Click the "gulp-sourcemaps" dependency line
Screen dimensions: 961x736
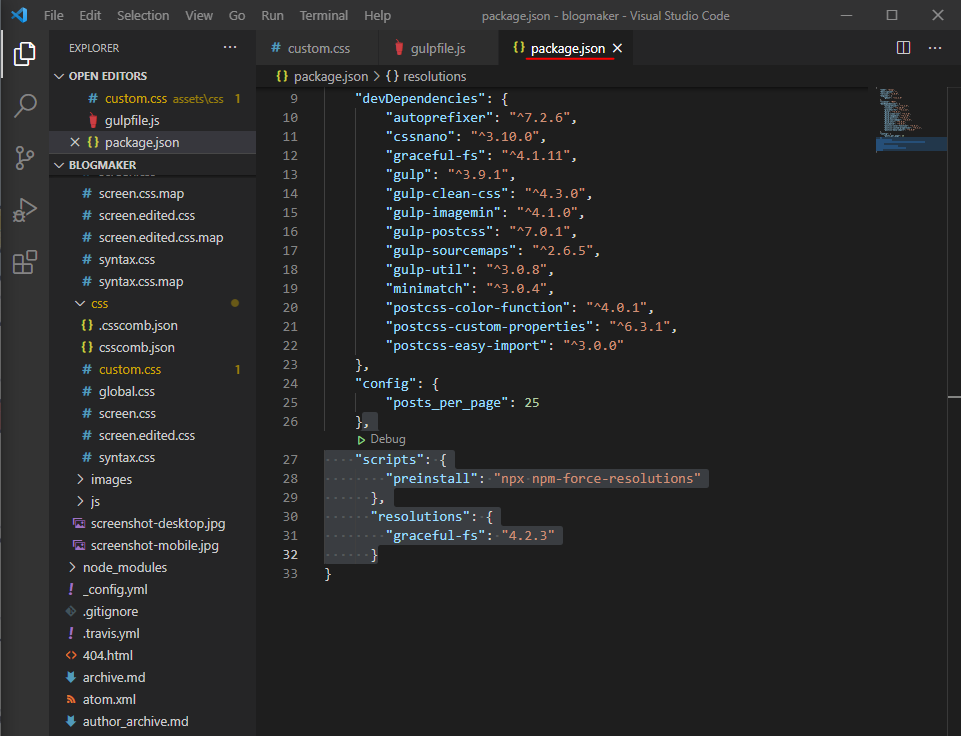493,251
